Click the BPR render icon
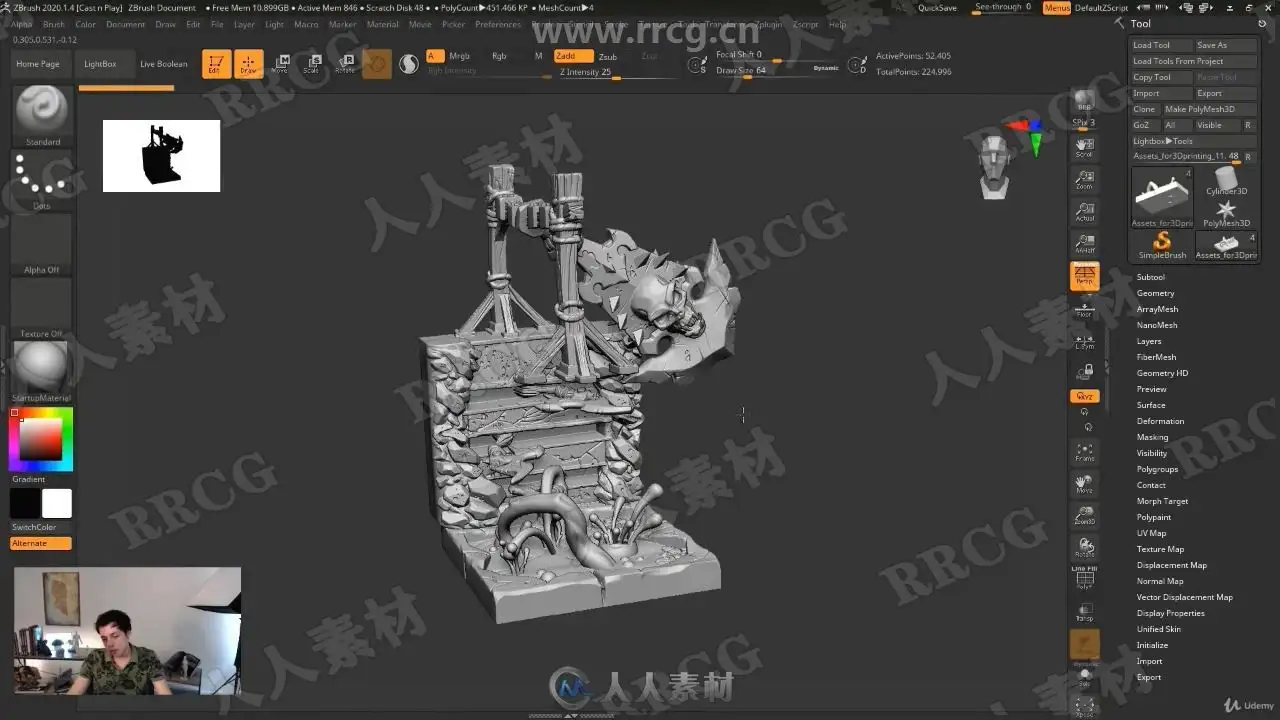Screen dimensions: 1280x720 pyautogui.click(x=1084, y=102)
